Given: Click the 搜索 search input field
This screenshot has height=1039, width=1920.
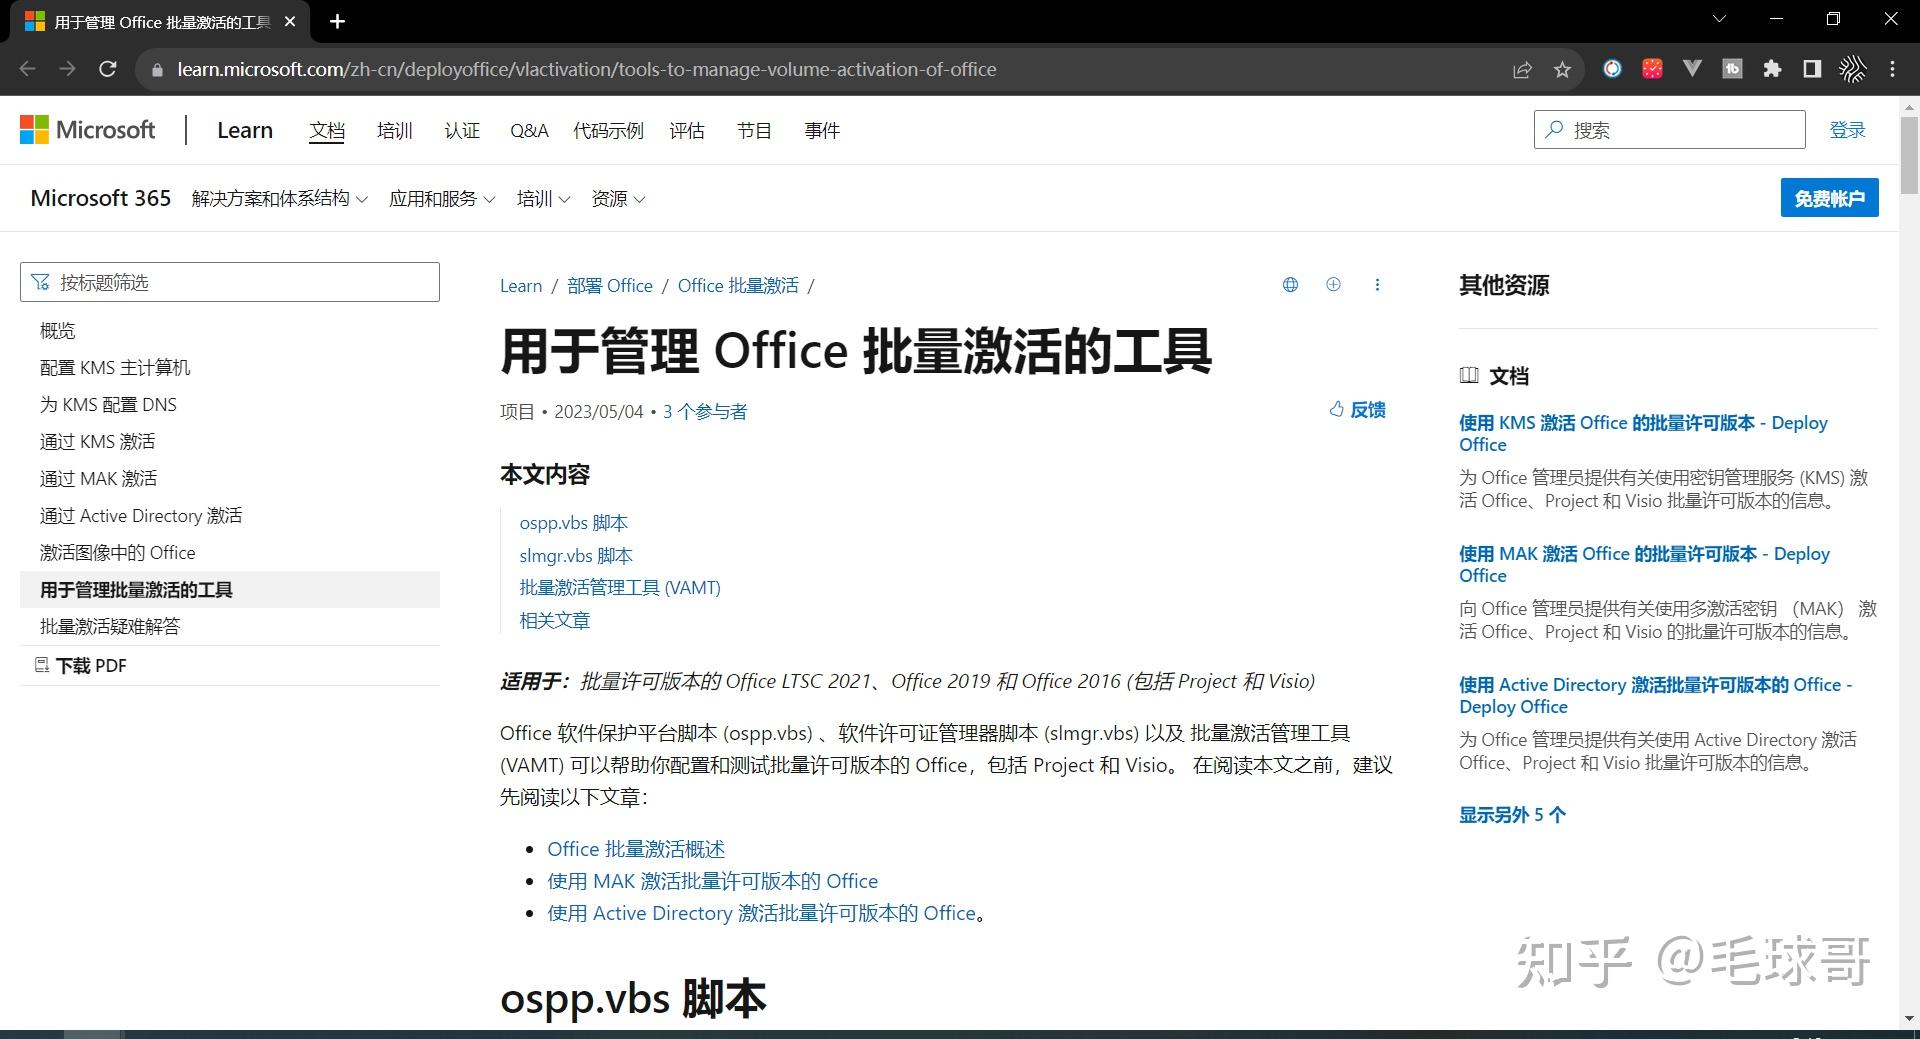Looking at the screenshot, I should 1669,130.
